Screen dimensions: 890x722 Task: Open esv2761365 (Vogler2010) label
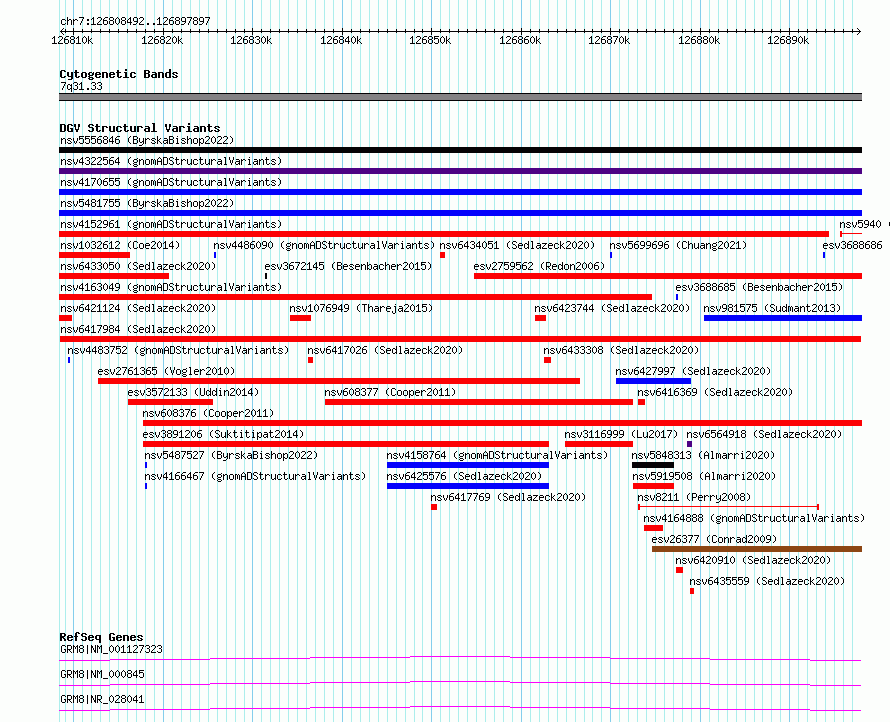(x=166, y=371)
